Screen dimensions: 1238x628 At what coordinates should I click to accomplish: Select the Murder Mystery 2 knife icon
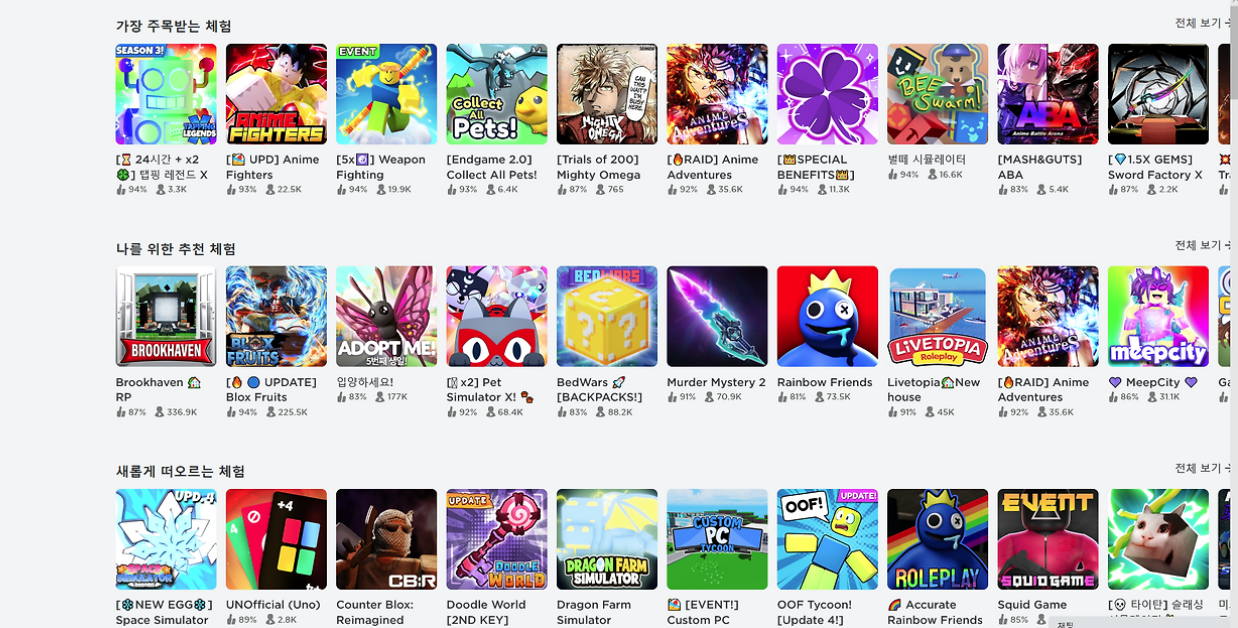(x=717, y=316)
